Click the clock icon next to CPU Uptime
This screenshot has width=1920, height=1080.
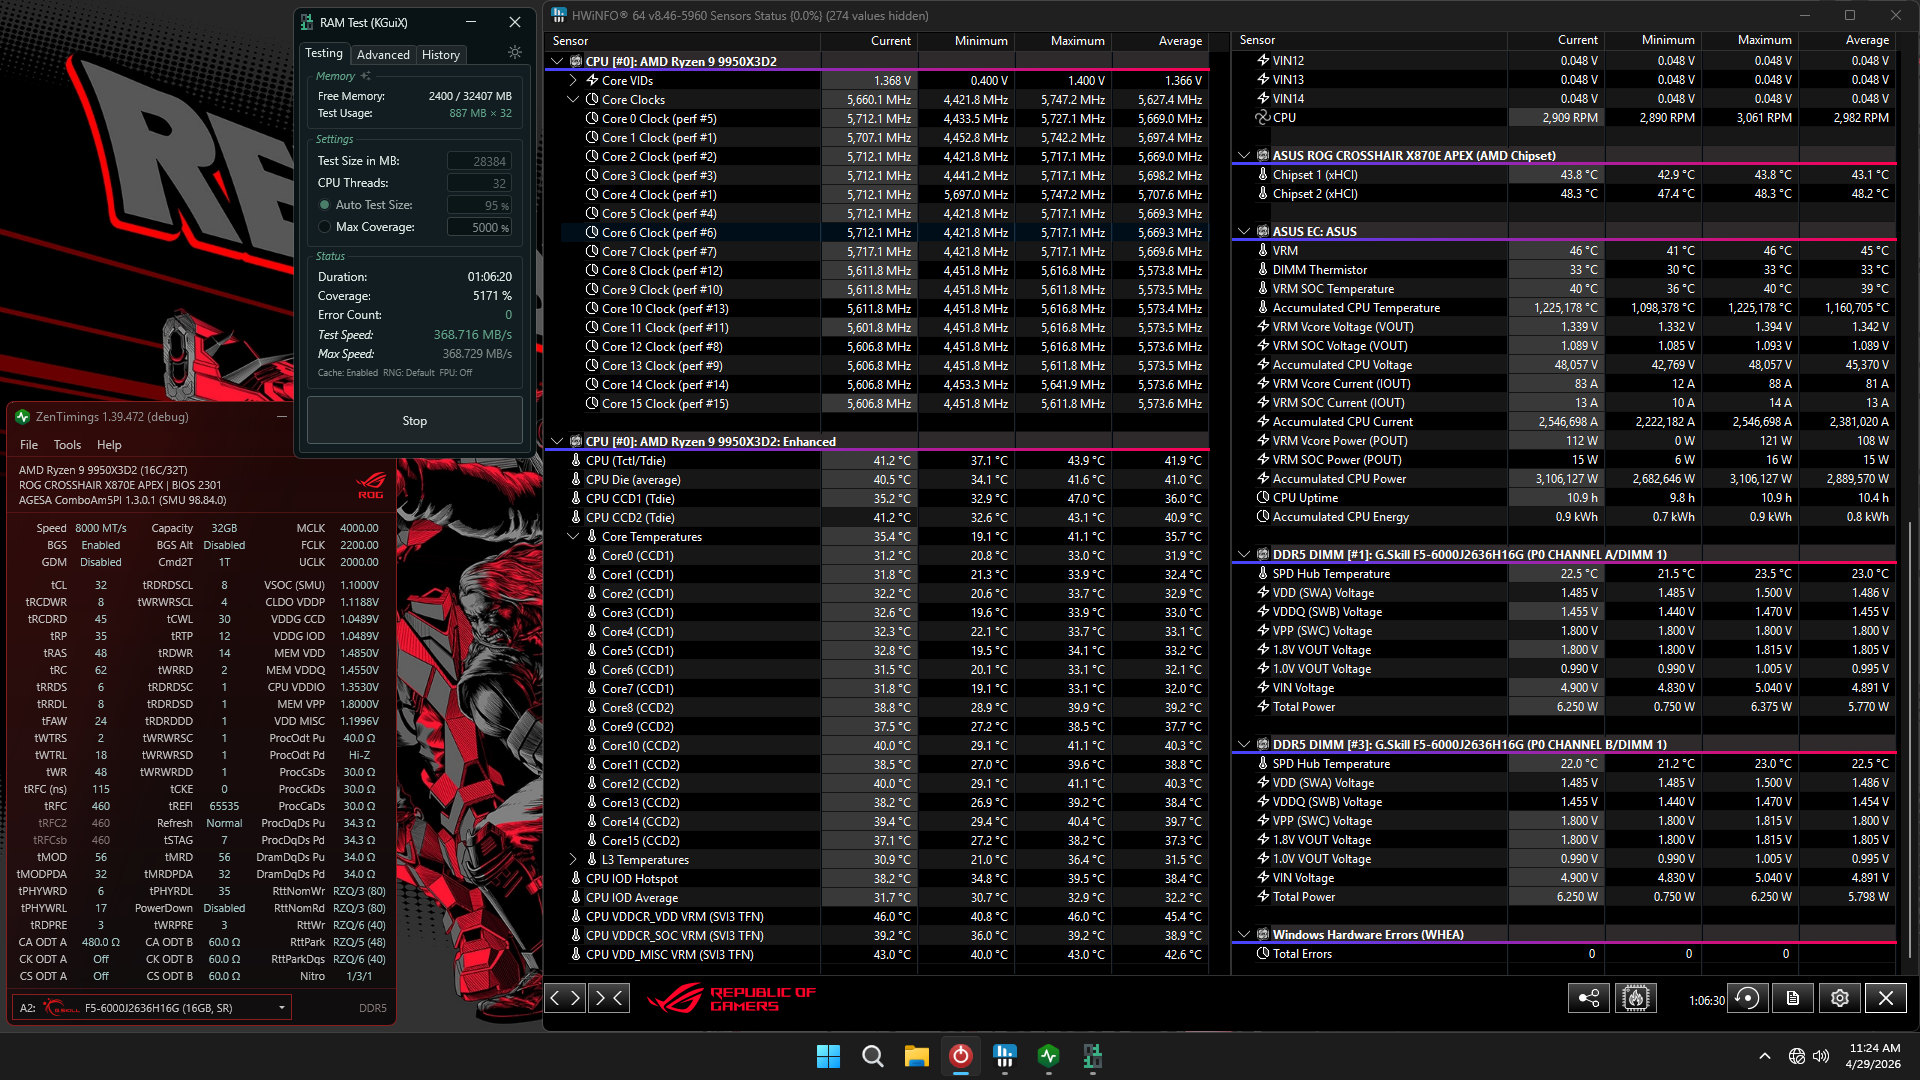[x=1263, y=498]
